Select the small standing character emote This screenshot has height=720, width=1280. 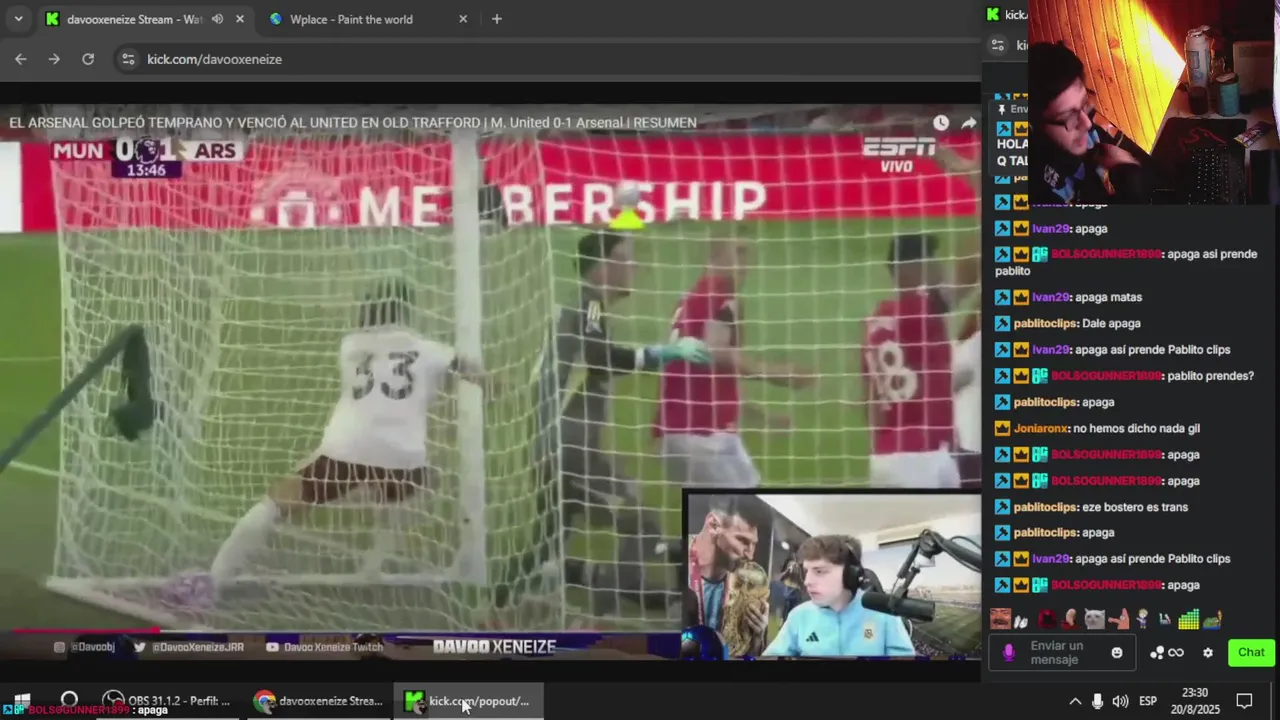point(1142,620)
